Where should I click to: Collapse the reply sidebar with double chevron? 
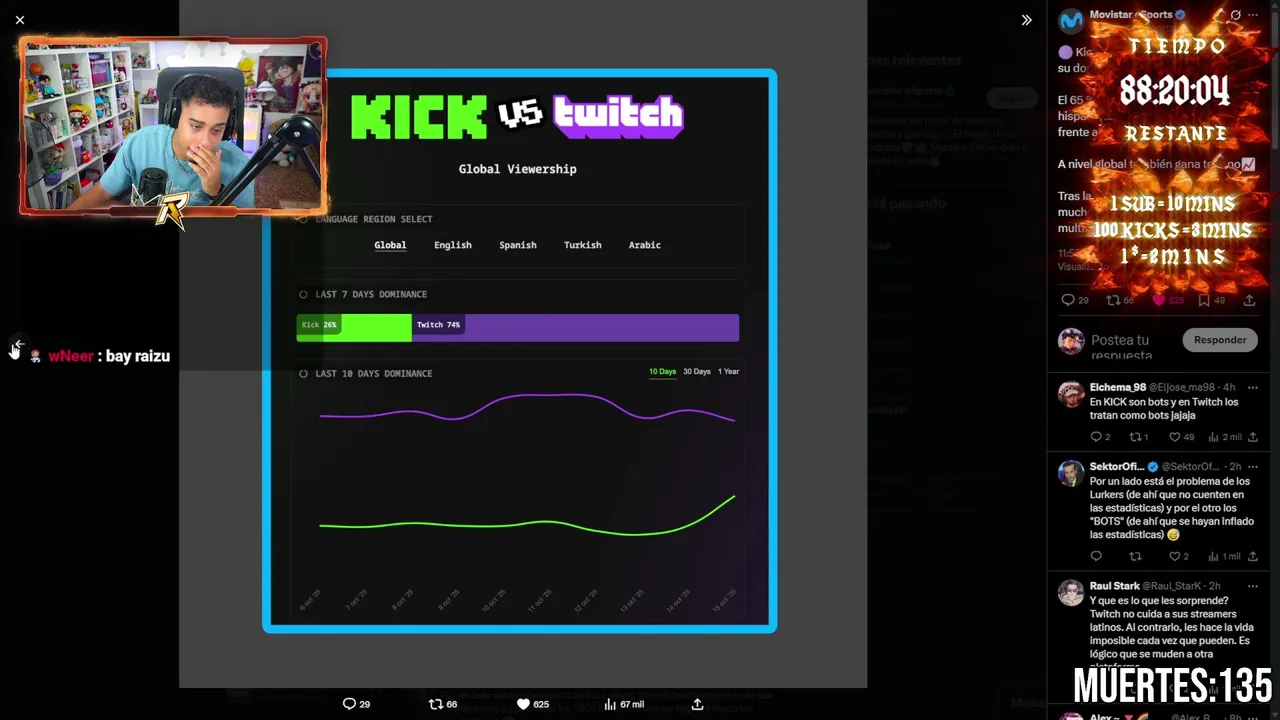1026,19
